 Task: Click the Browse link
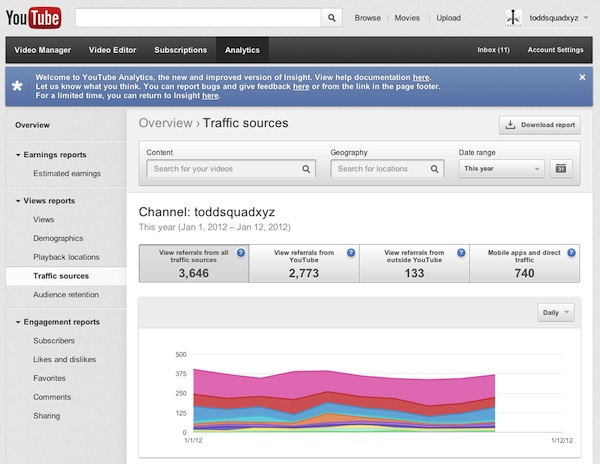(367, 18)
